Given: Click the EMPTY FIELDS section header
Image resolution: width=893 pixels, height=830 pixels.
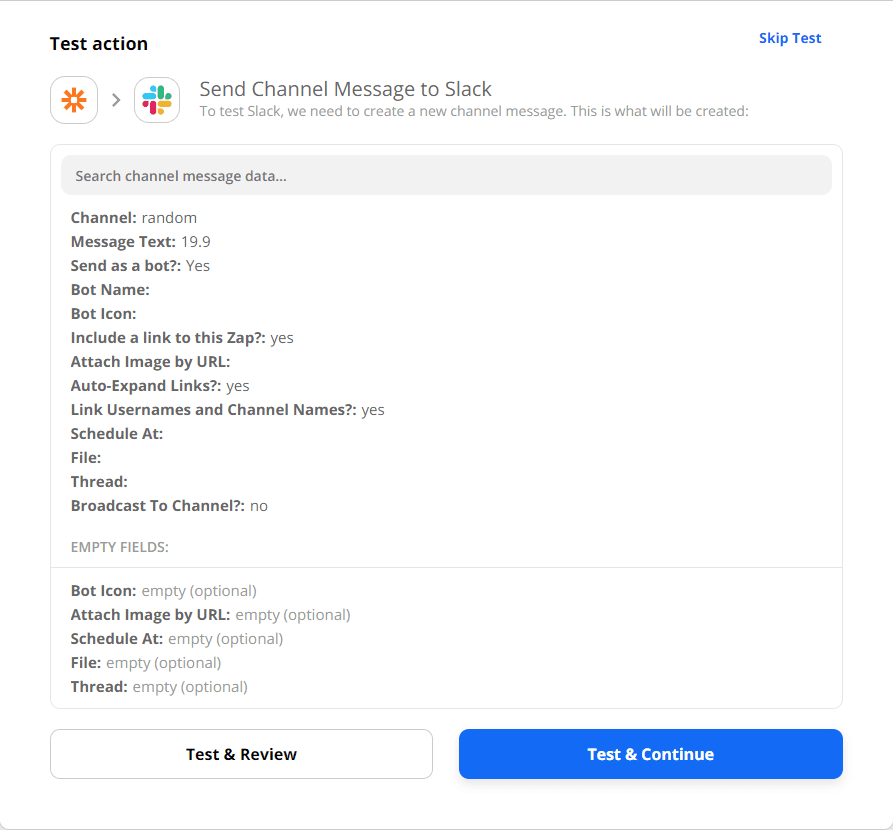Looking at the screenshot, I should click(x=120, y=548).
